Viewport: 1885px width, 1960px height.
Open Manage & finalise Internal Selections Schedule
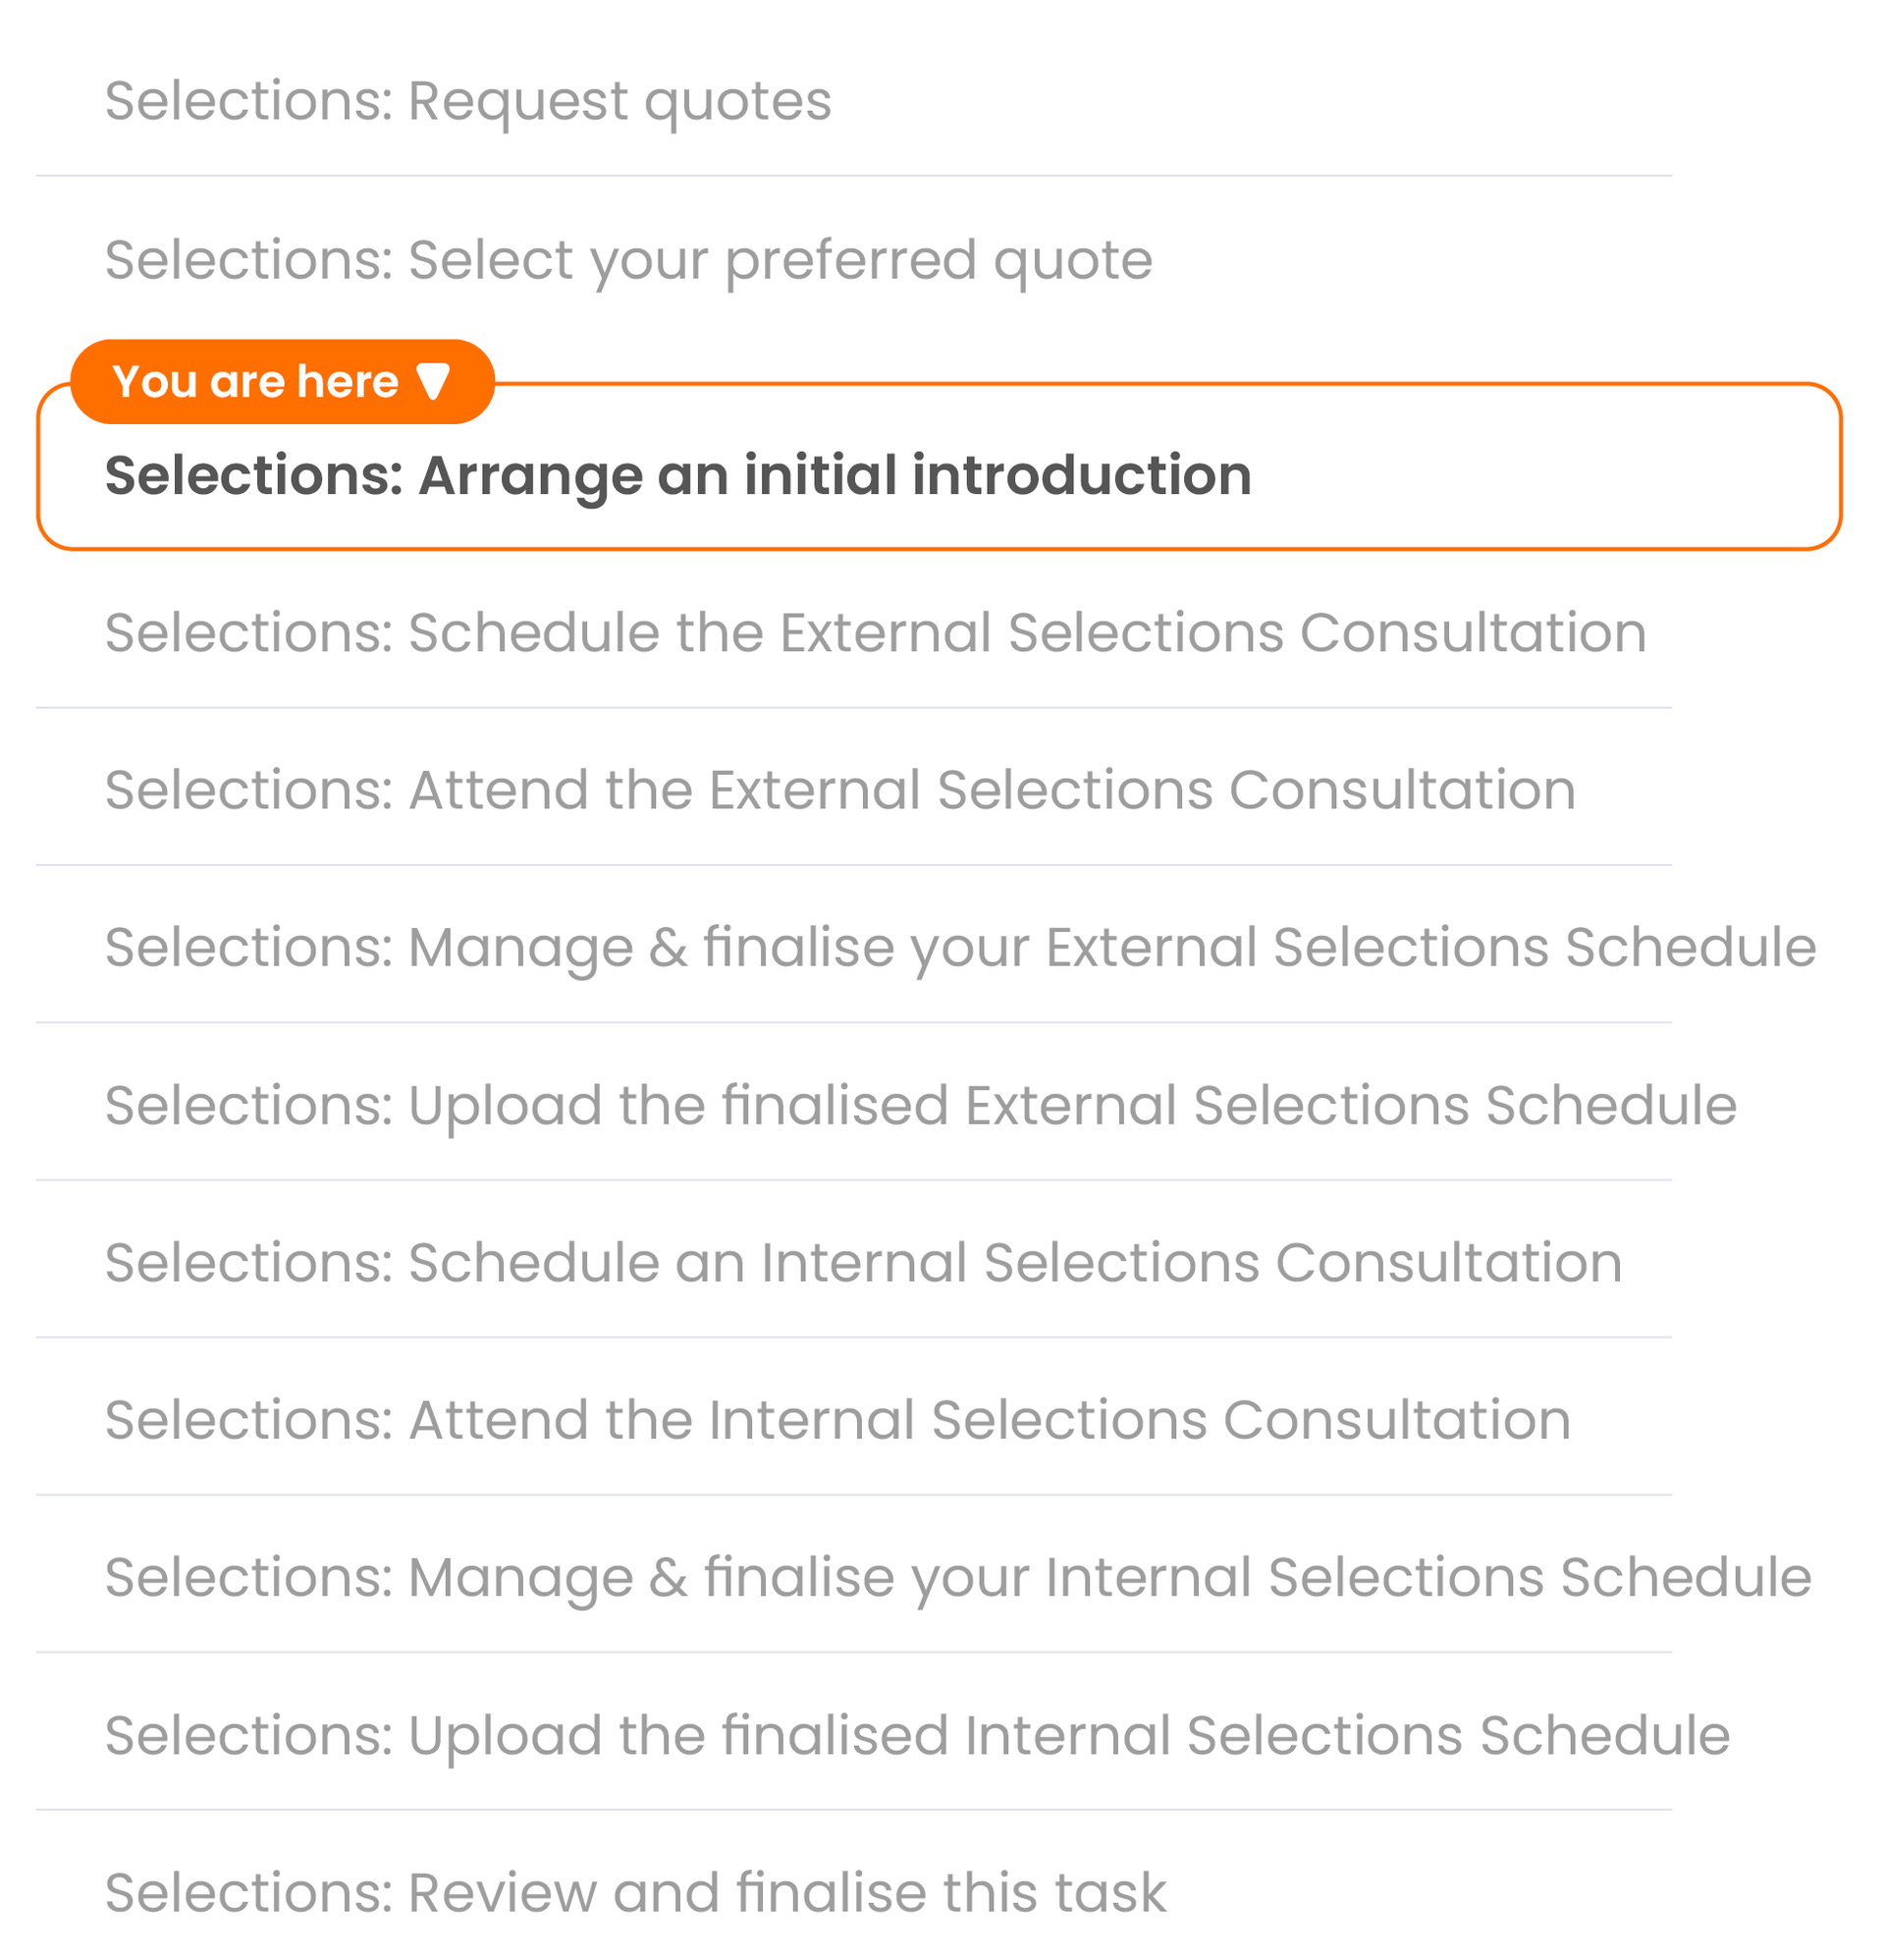point(957,1577)
